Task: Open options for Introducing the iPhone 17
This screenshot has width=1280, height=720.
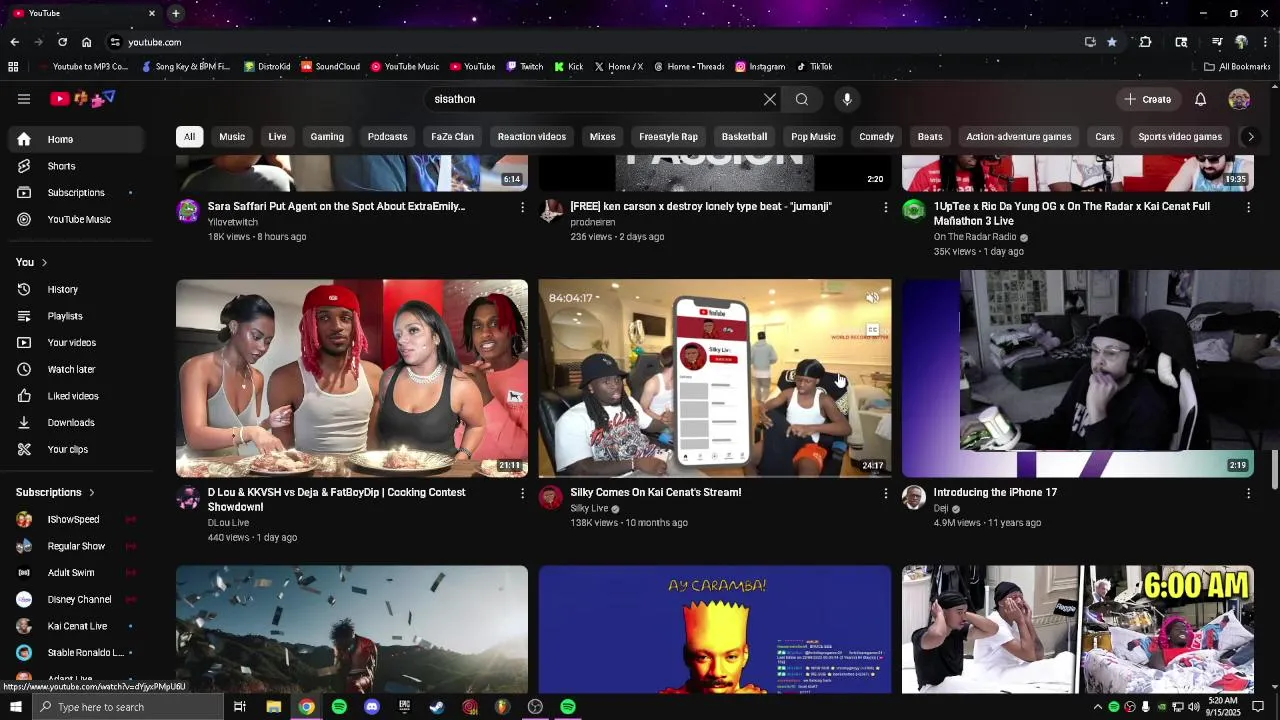Action: [1248, 493]
